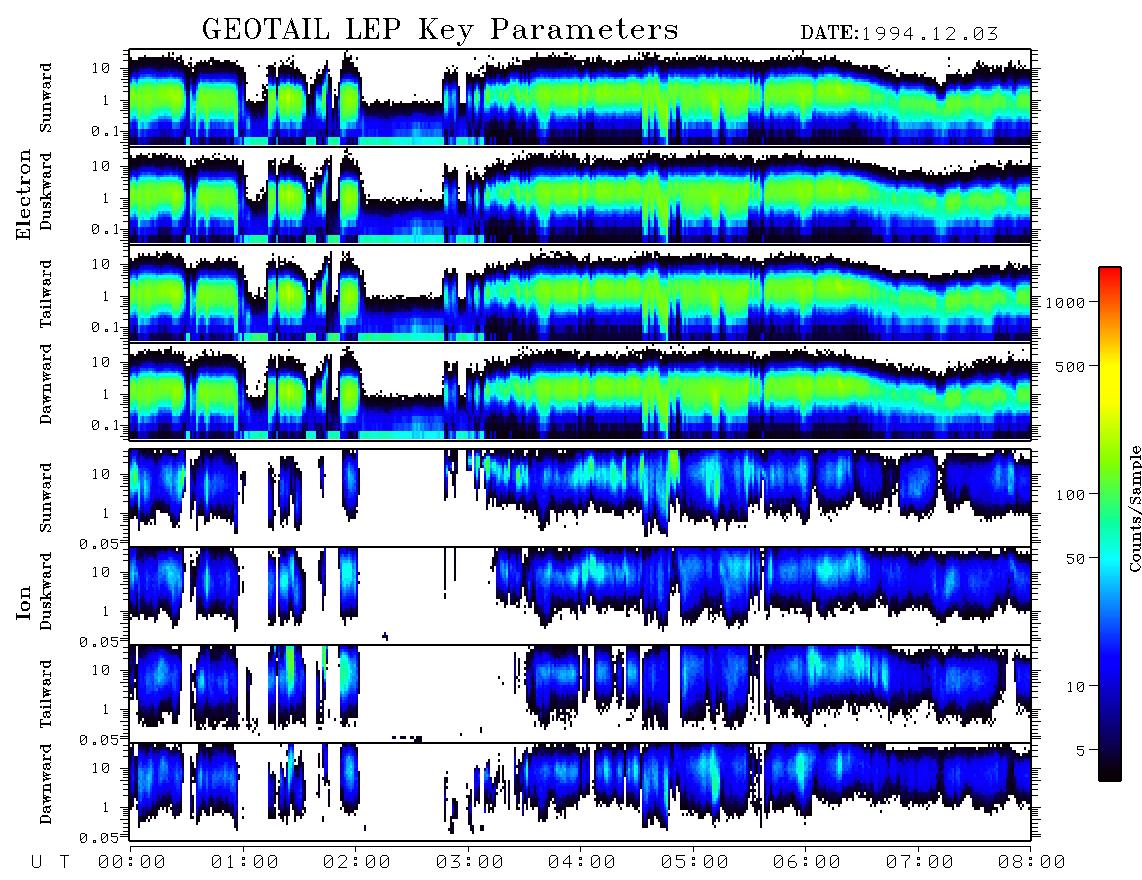
Task: Select the Ion "Tailward" axis label
Action: click(46, 694)
